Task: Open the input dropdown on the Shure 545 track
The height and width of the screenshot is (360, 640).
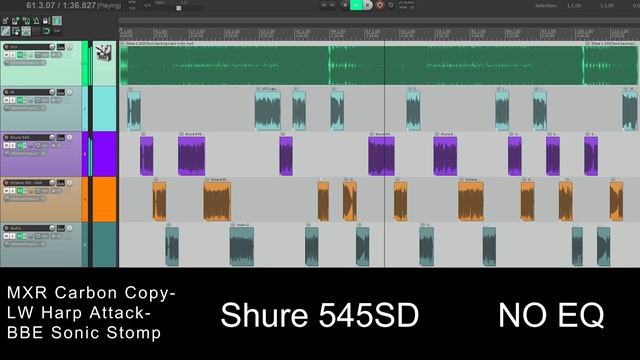Action: click(x=25, y=153)
